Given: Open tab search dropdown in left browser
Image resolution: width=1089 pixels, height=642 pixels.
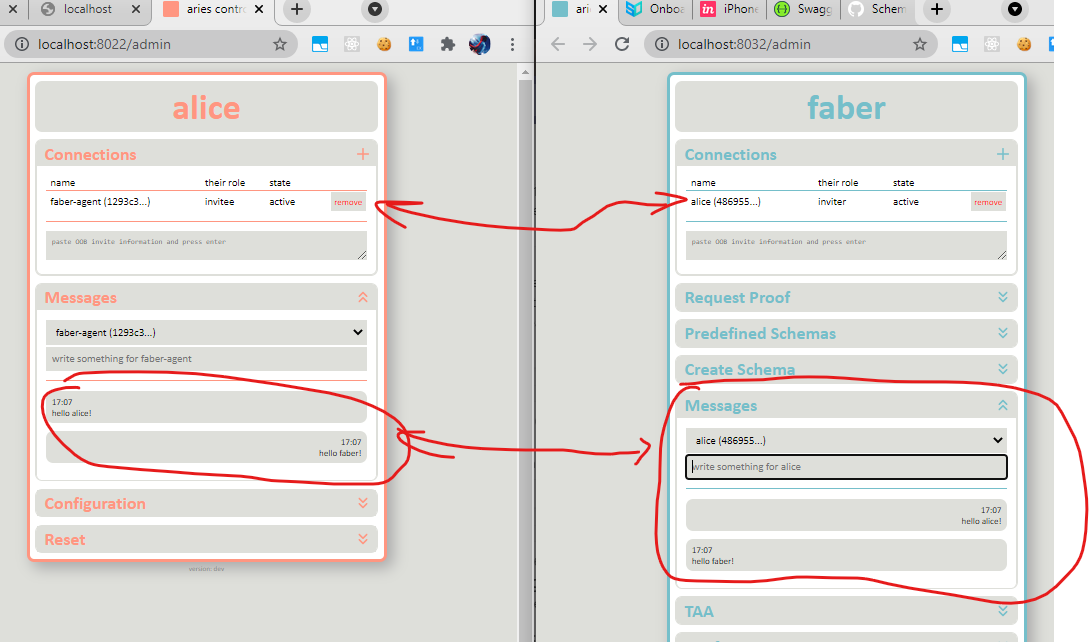Looking at the screenshot, I should click(374, 9).
